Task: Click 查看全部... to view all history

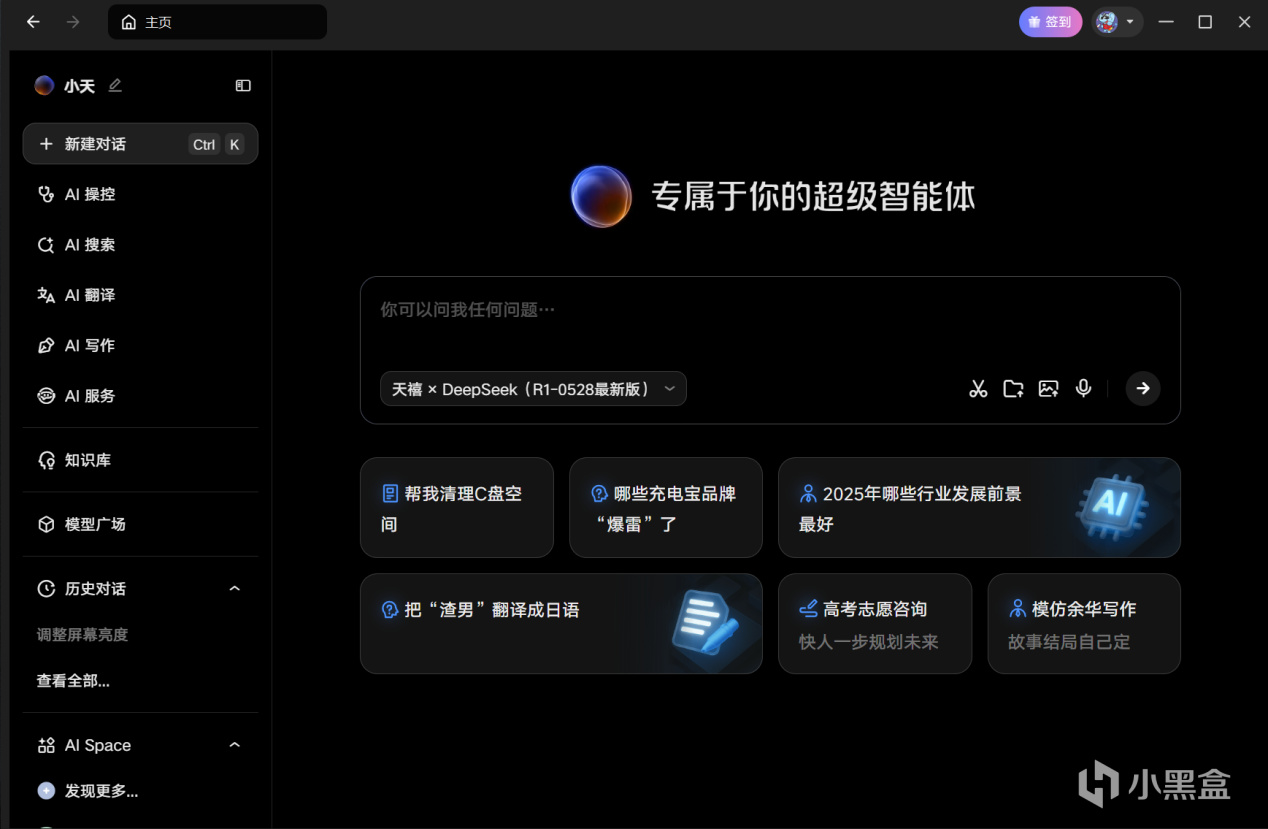Action: [73, 681]
